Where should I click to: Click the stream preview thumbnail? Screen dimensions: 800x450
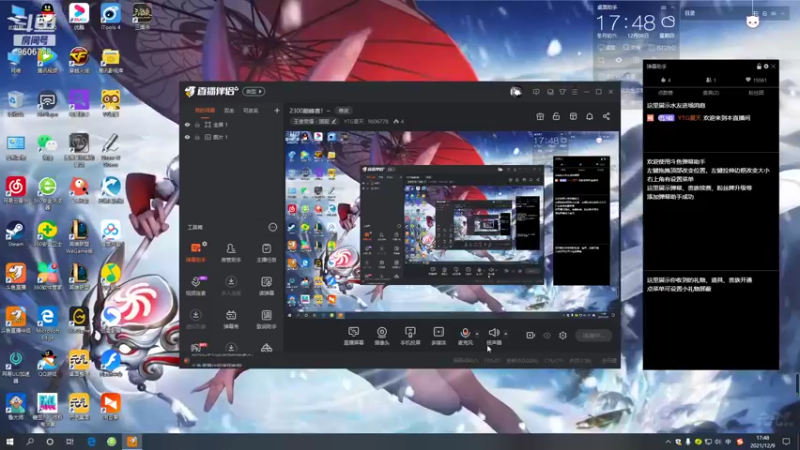coord(452,226)
